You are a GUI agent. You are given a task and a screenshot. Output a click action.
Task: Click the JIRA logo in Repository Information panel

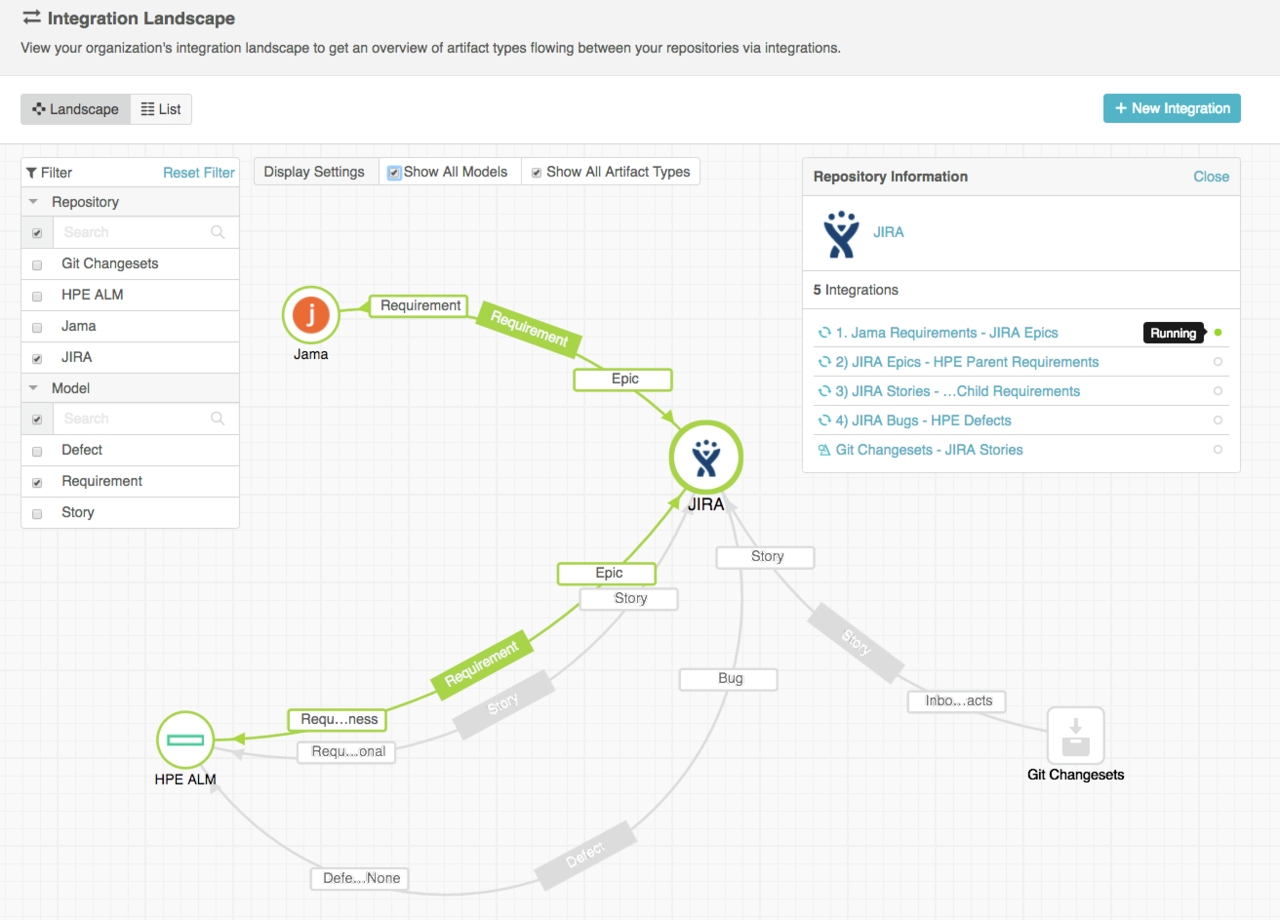click(x=843, y=232)
